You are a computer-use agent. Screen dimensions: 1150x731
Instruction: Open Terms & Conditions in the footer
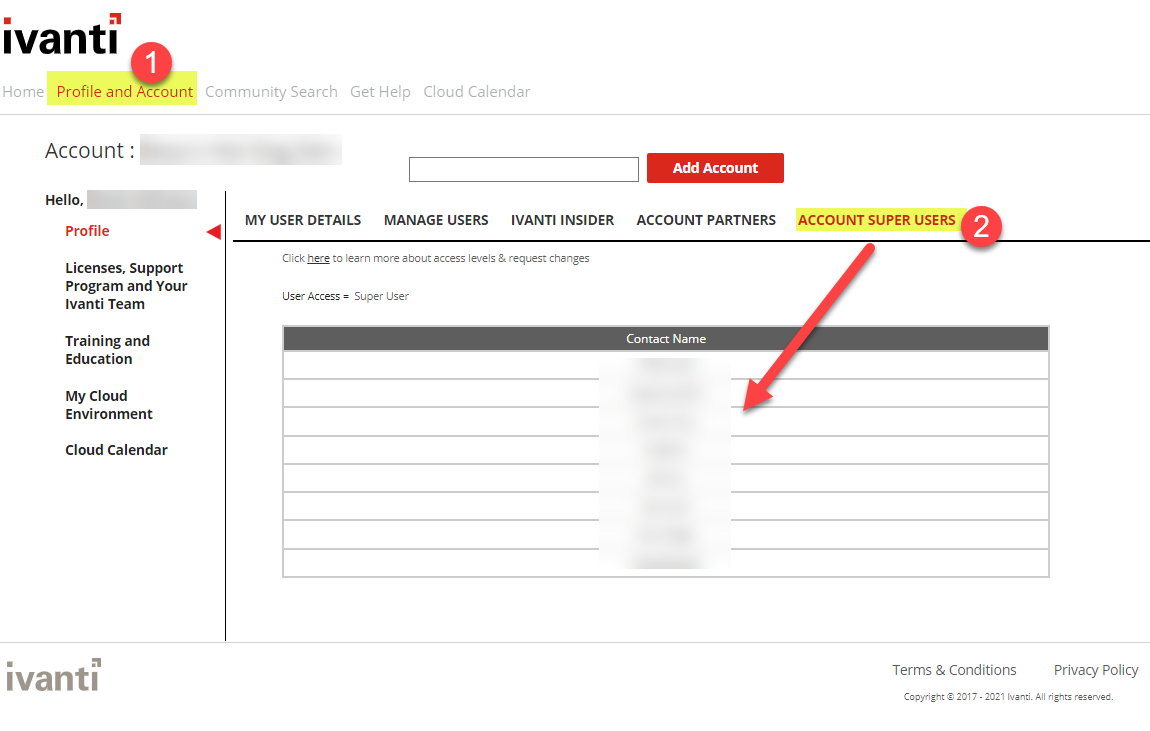tap(954, 669)
